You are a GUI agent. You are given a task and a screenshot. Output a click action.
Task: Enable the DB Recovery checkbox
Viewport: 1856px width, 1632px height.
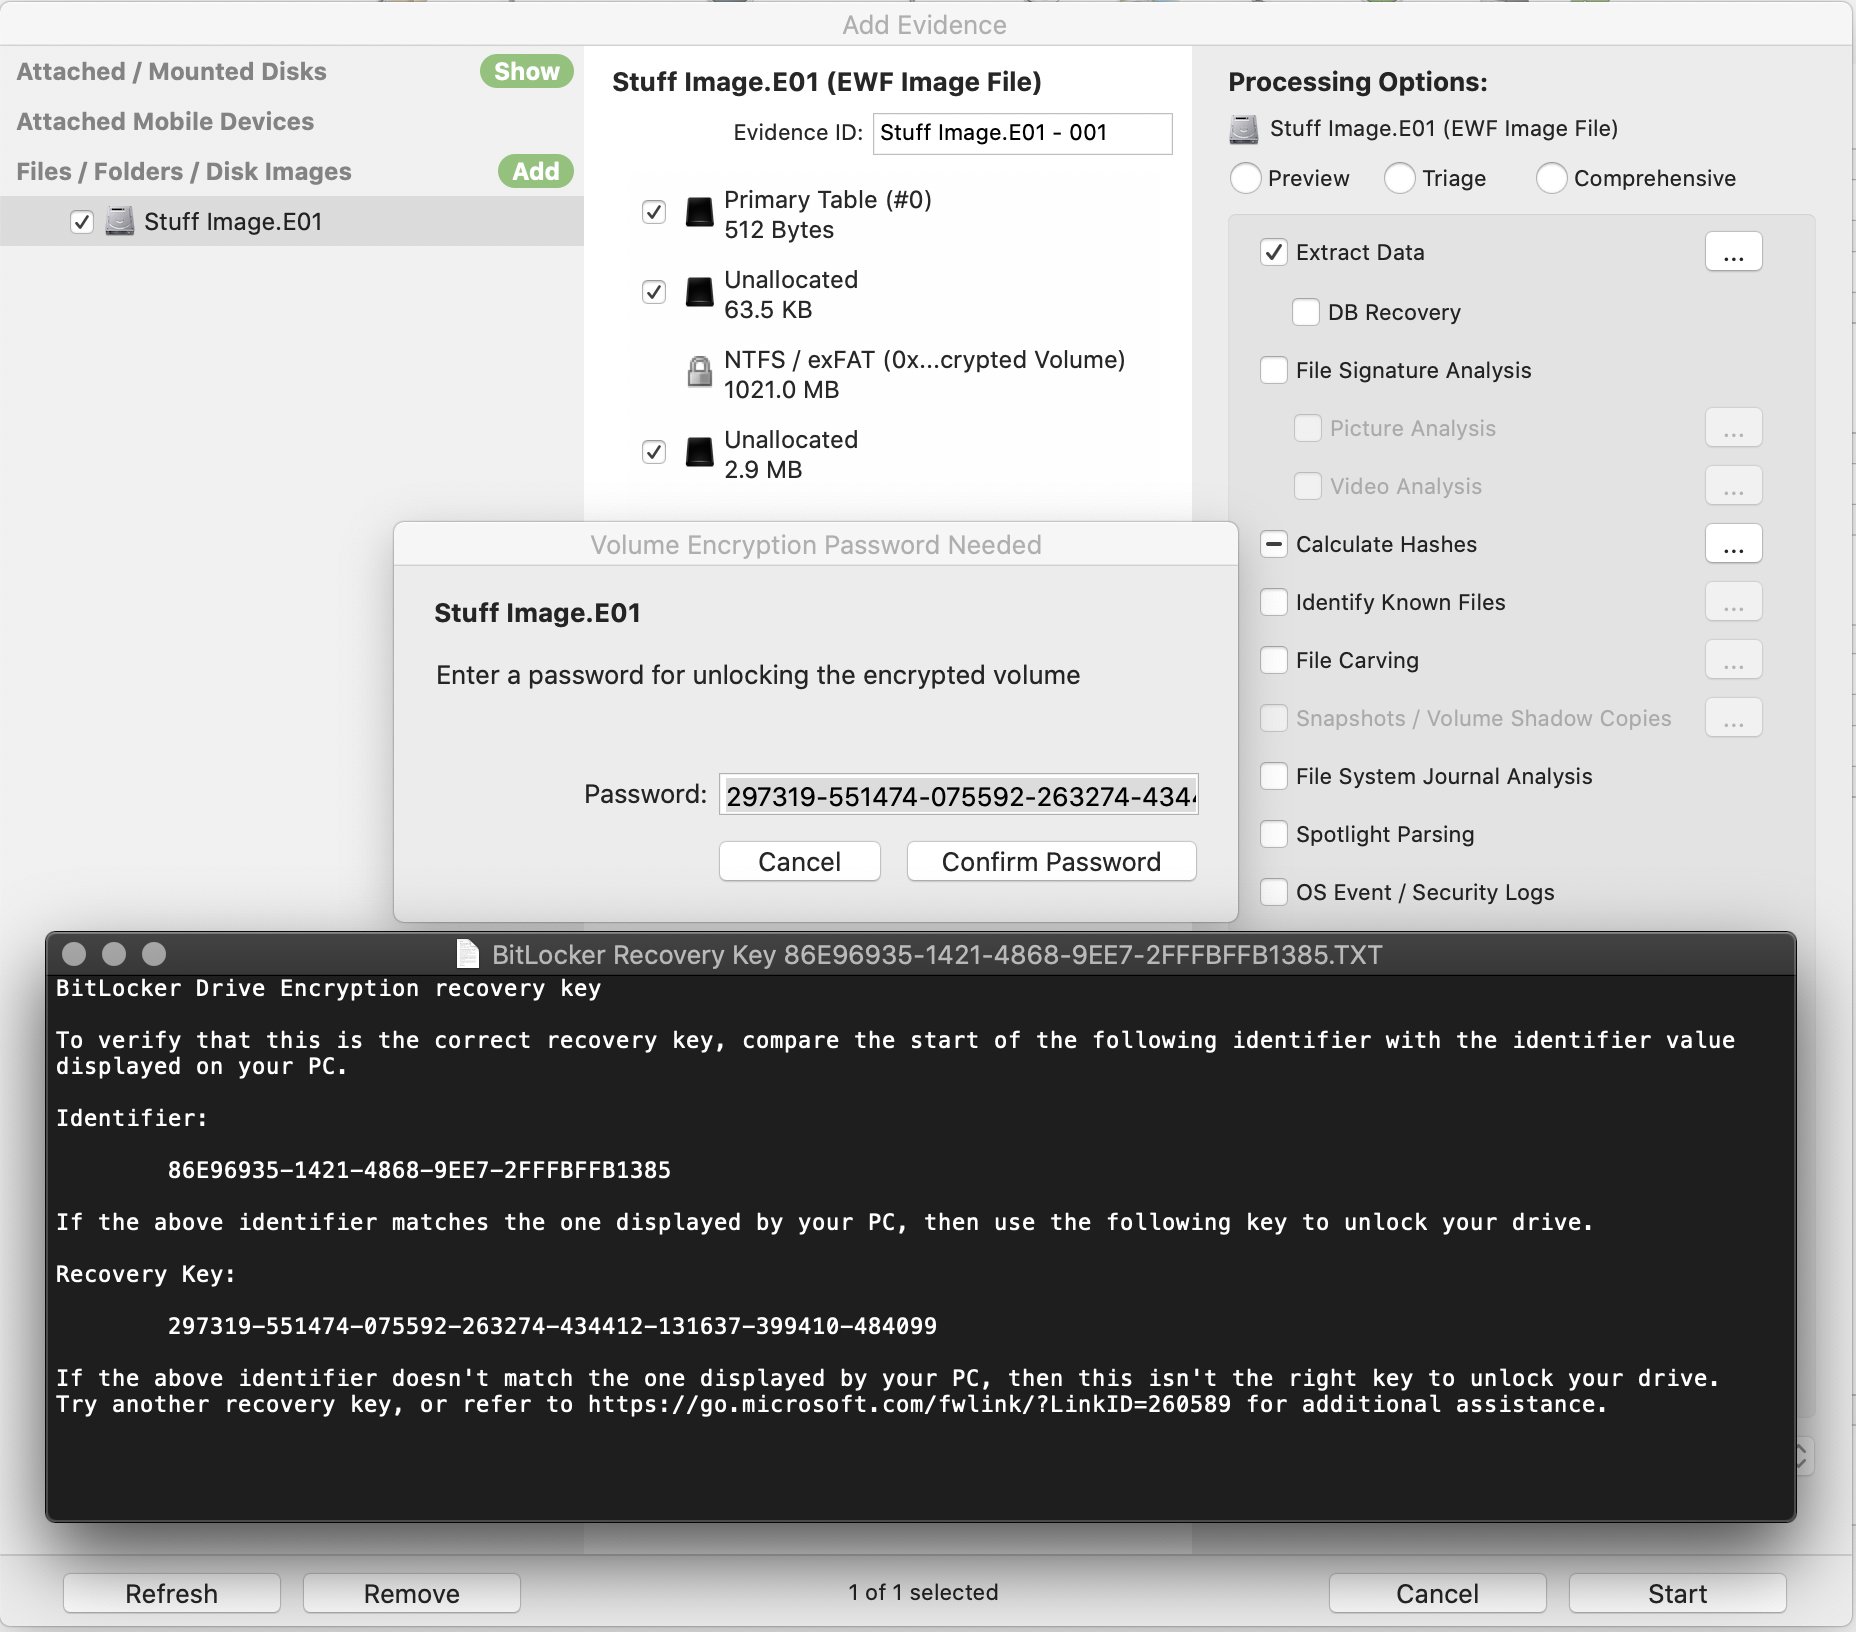click(1306, 312)
